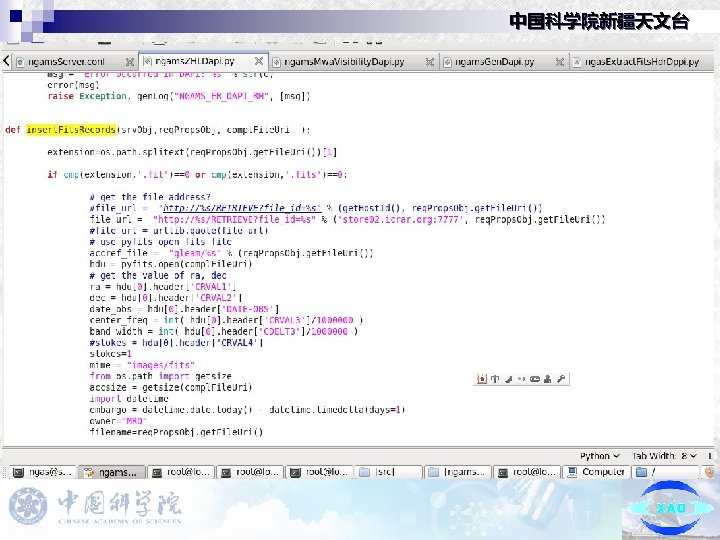Viewport: 720px width, 540px height.
Task: Click 'from os.path import getsize' line
Action: (160, 376)
